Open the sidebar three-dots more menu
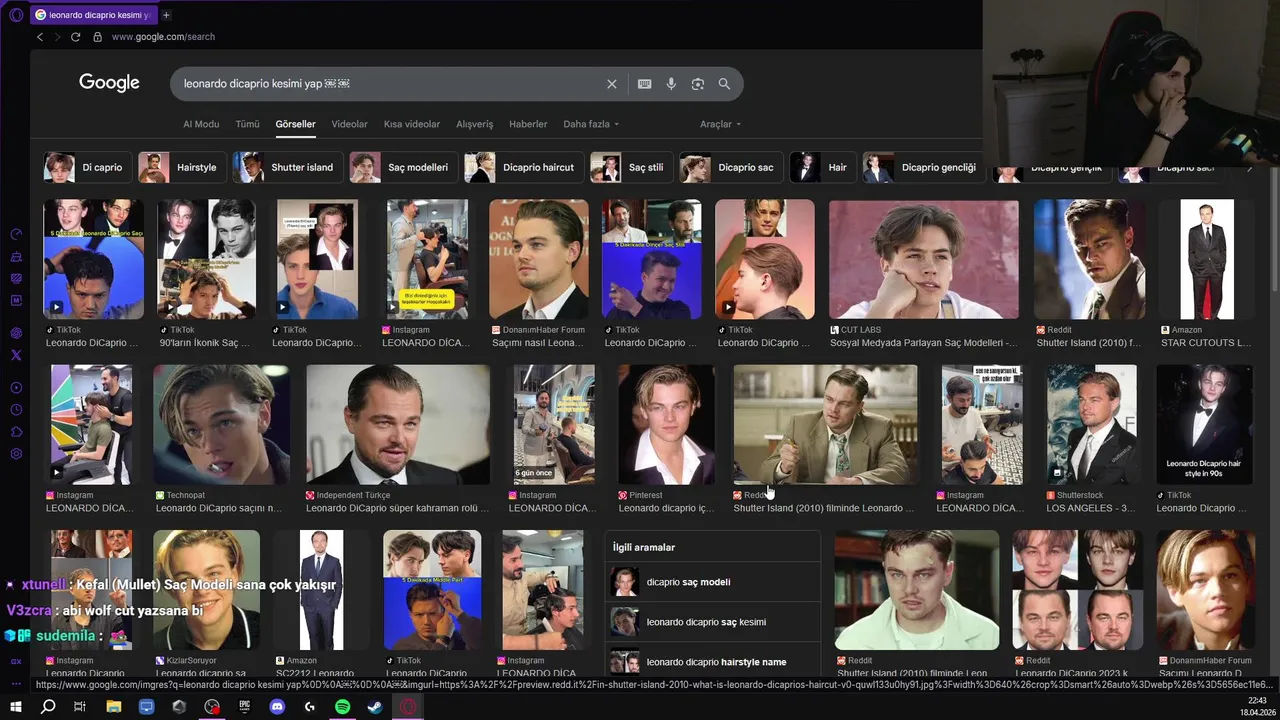Viewport: 1280px width, 720px height. pyautogui.click(x=16, y=683)
